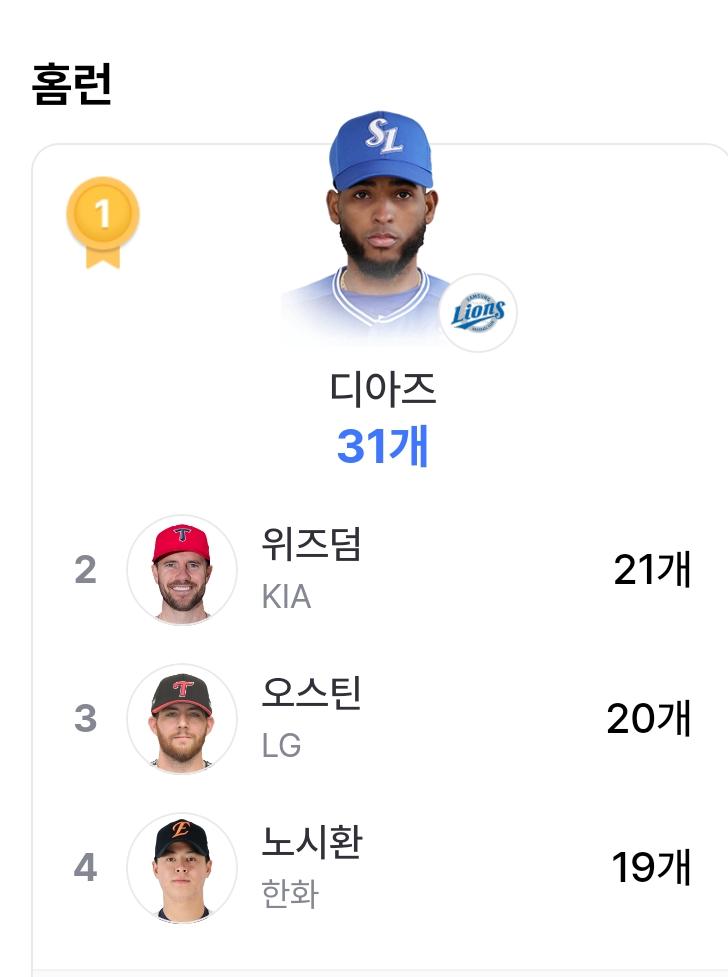
Task: Tap the blue 31개 home run count
Action: click(x=382, y=446)
